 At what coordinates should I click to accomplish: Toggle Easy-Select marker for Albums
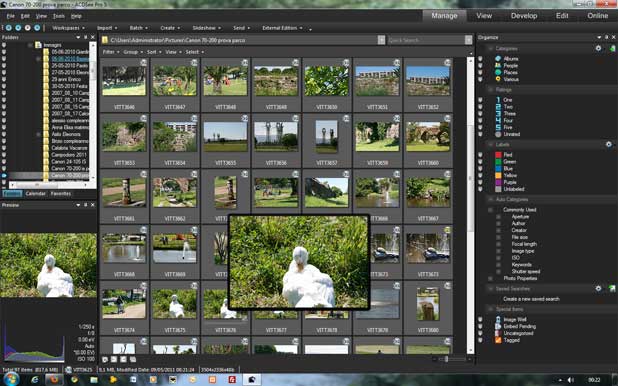point(480,58)
